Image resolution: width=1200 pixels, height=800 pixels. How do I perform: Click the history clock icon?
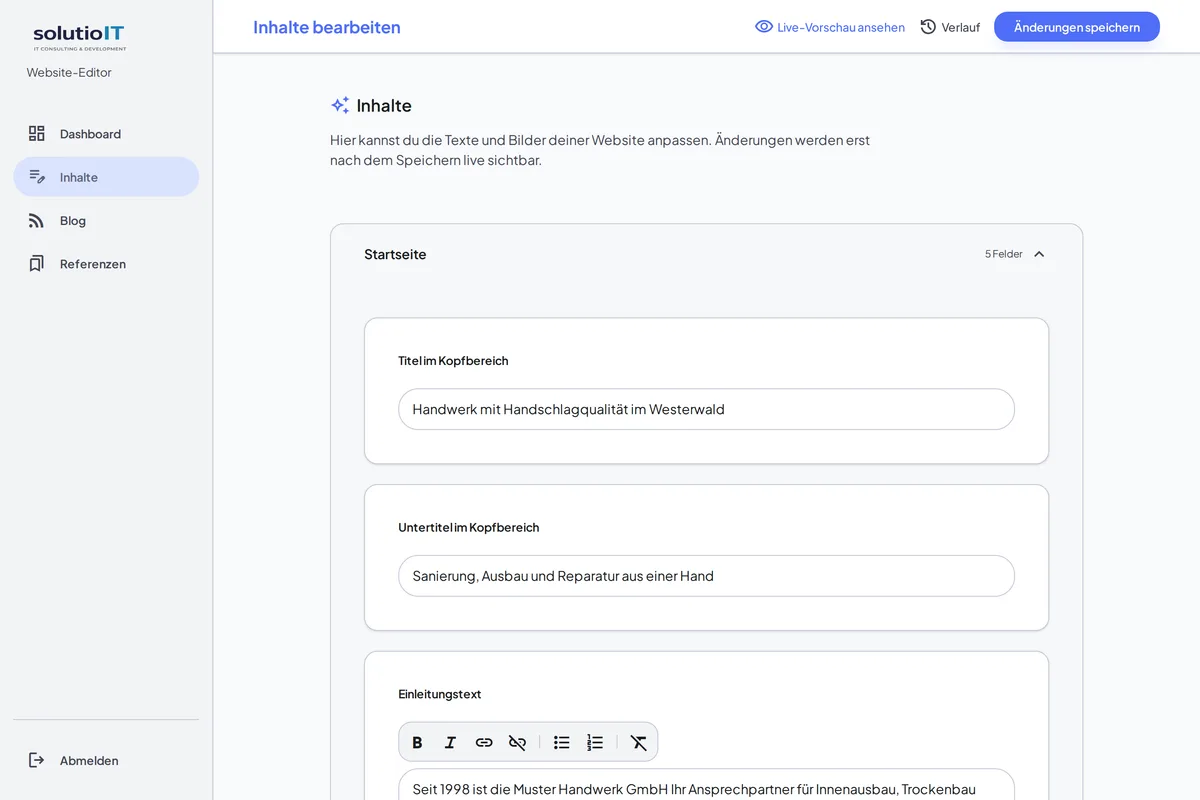(928, 27)
